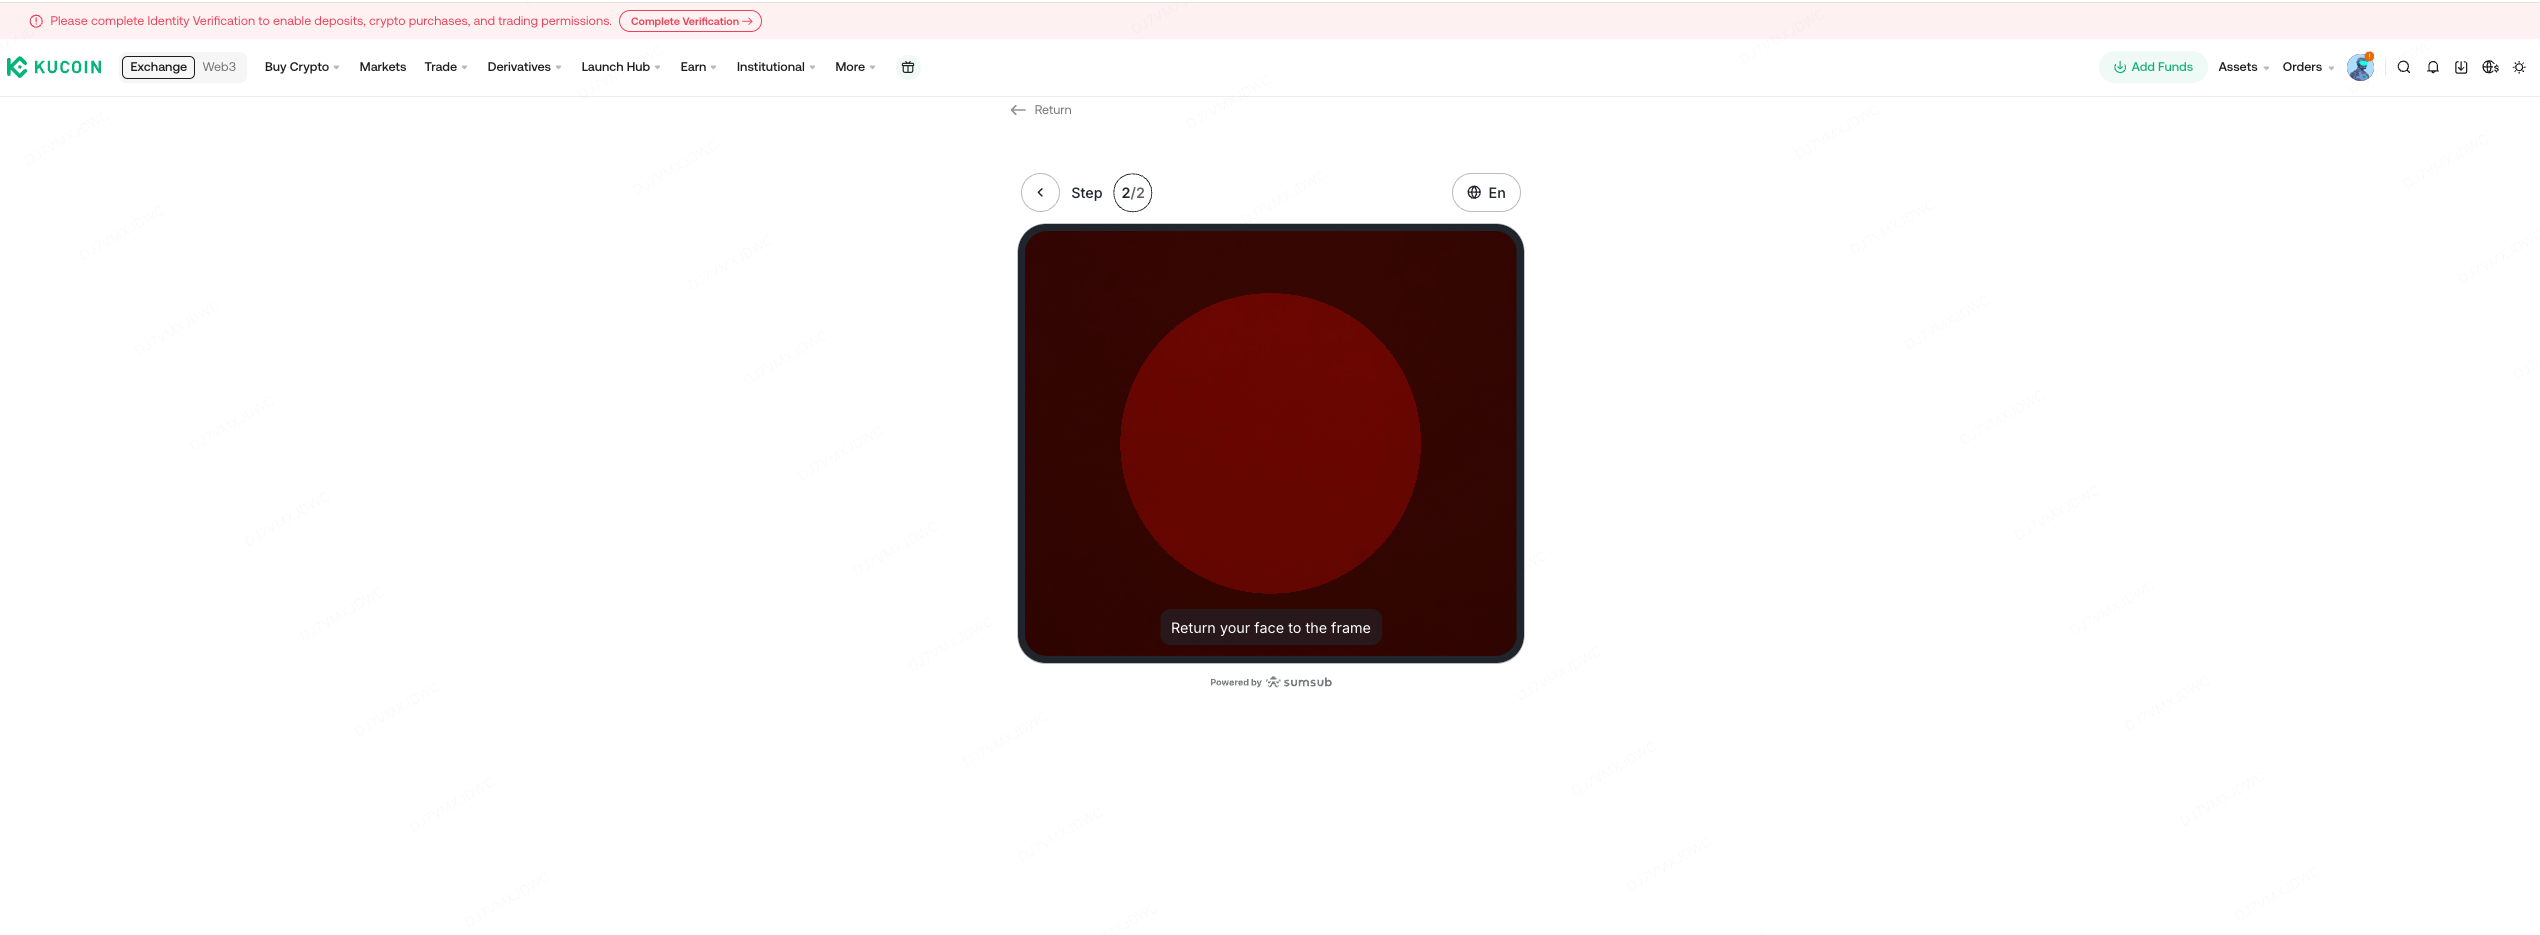Click the KuCoin logo
Image resolution: width=2540 pixels, height=935 pixels.
54,67
